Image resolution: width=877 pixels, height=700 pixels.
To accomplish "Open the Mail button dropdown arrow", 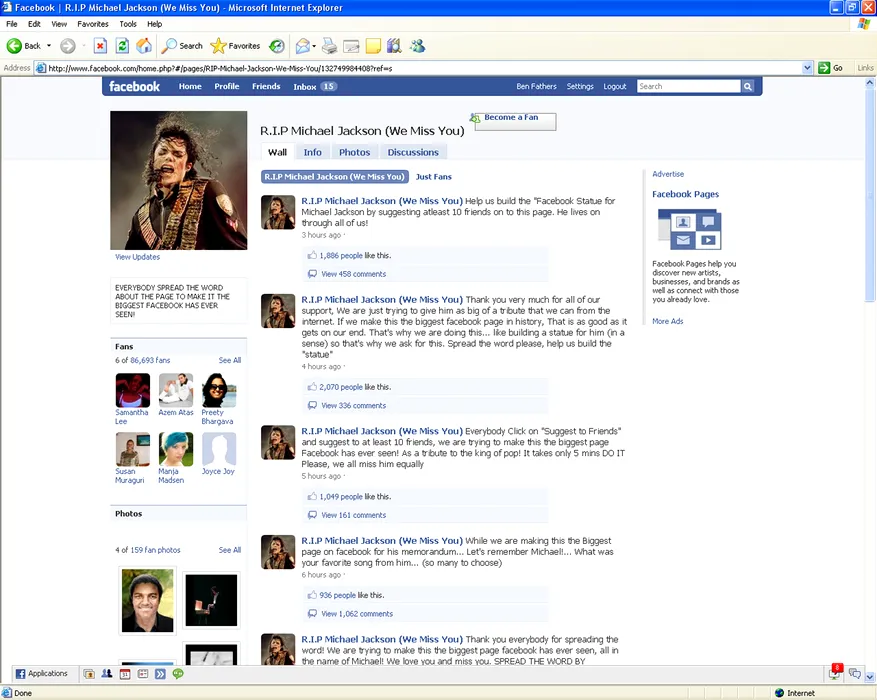I will (x=314, y=46).
